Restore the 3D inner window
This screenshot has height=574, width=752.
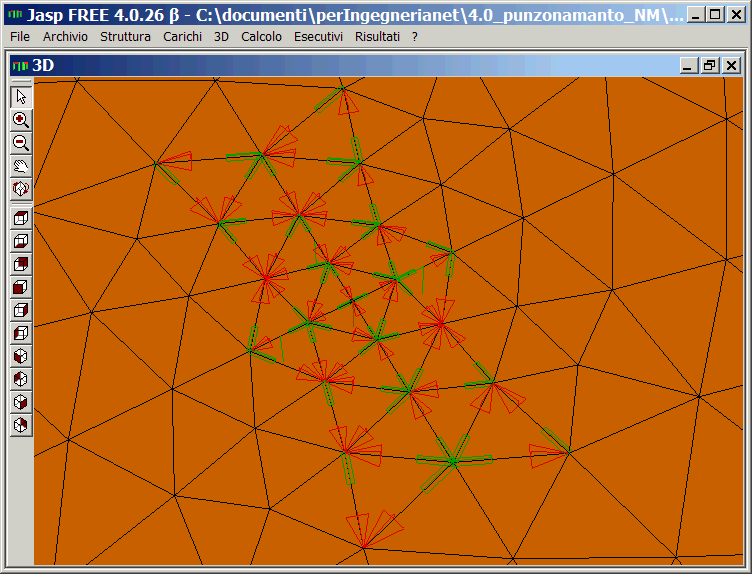coord(710,65)
